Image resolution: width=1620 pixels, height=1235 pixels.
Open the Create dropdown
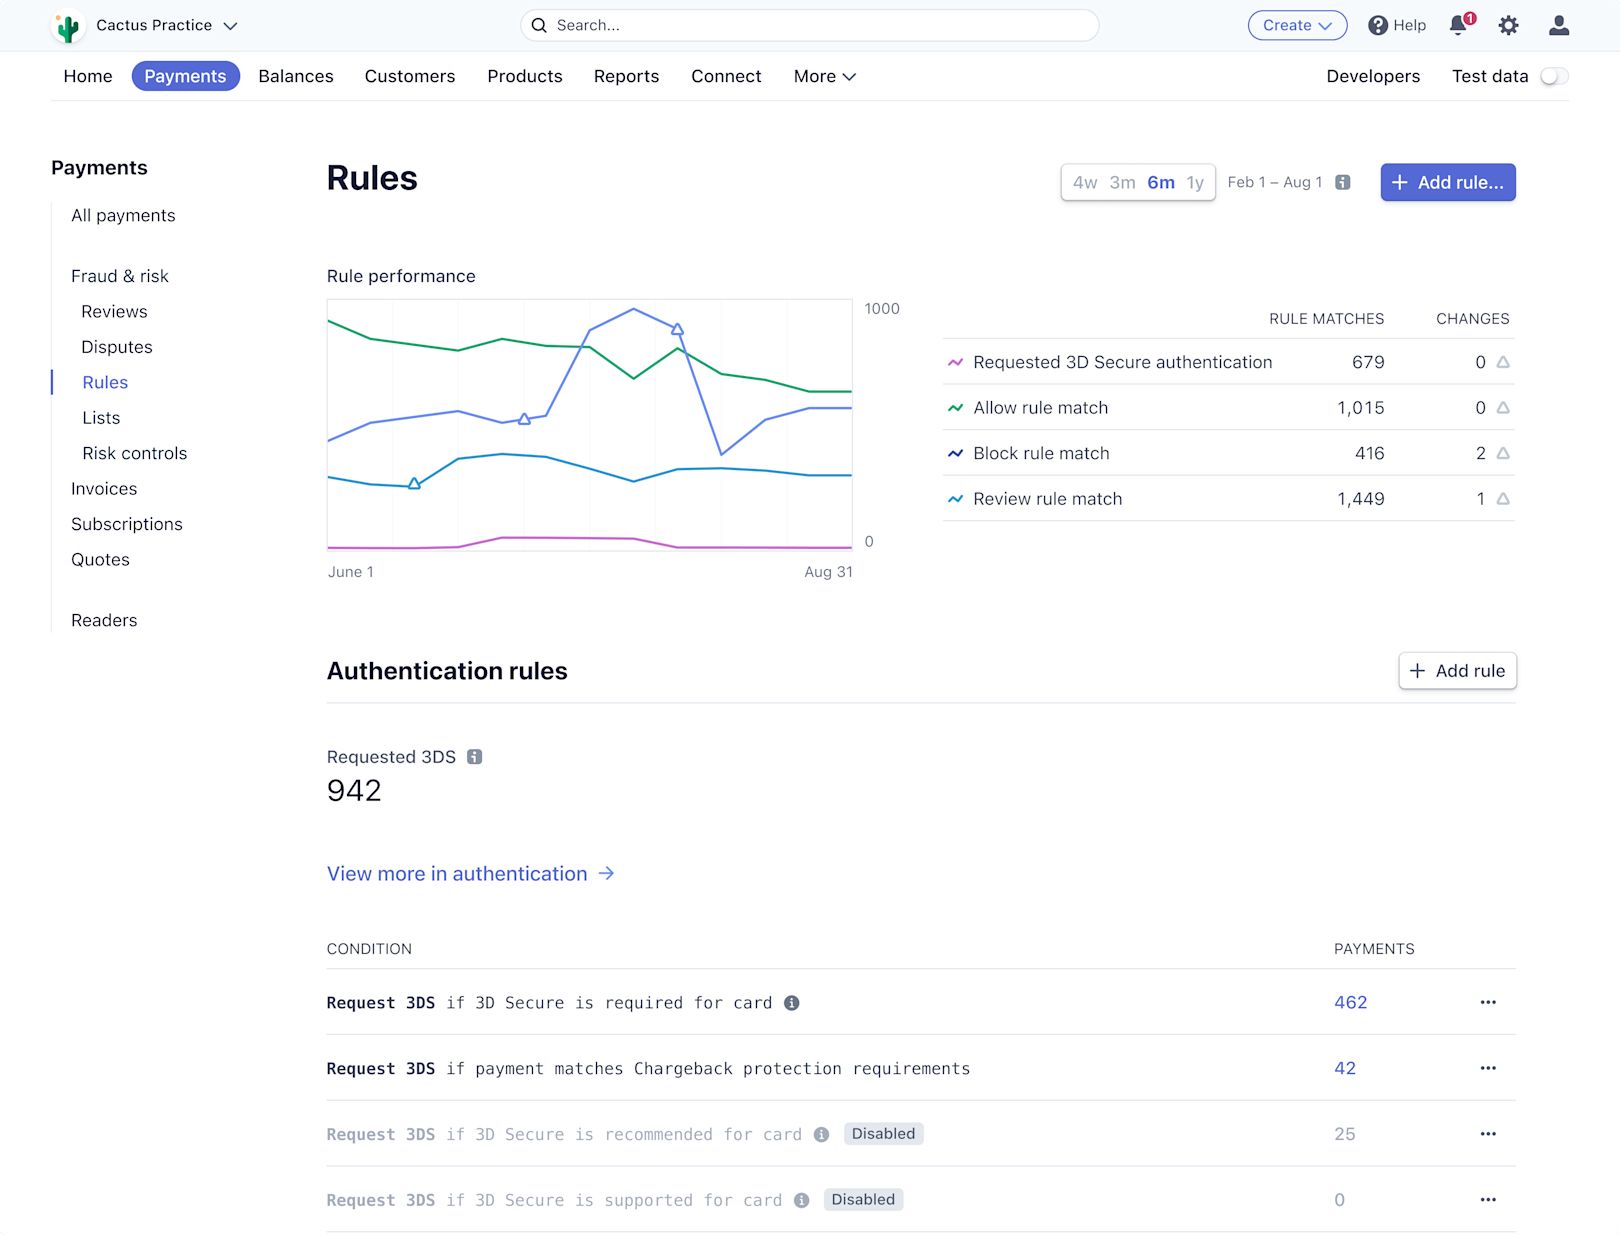point(1297,25)
